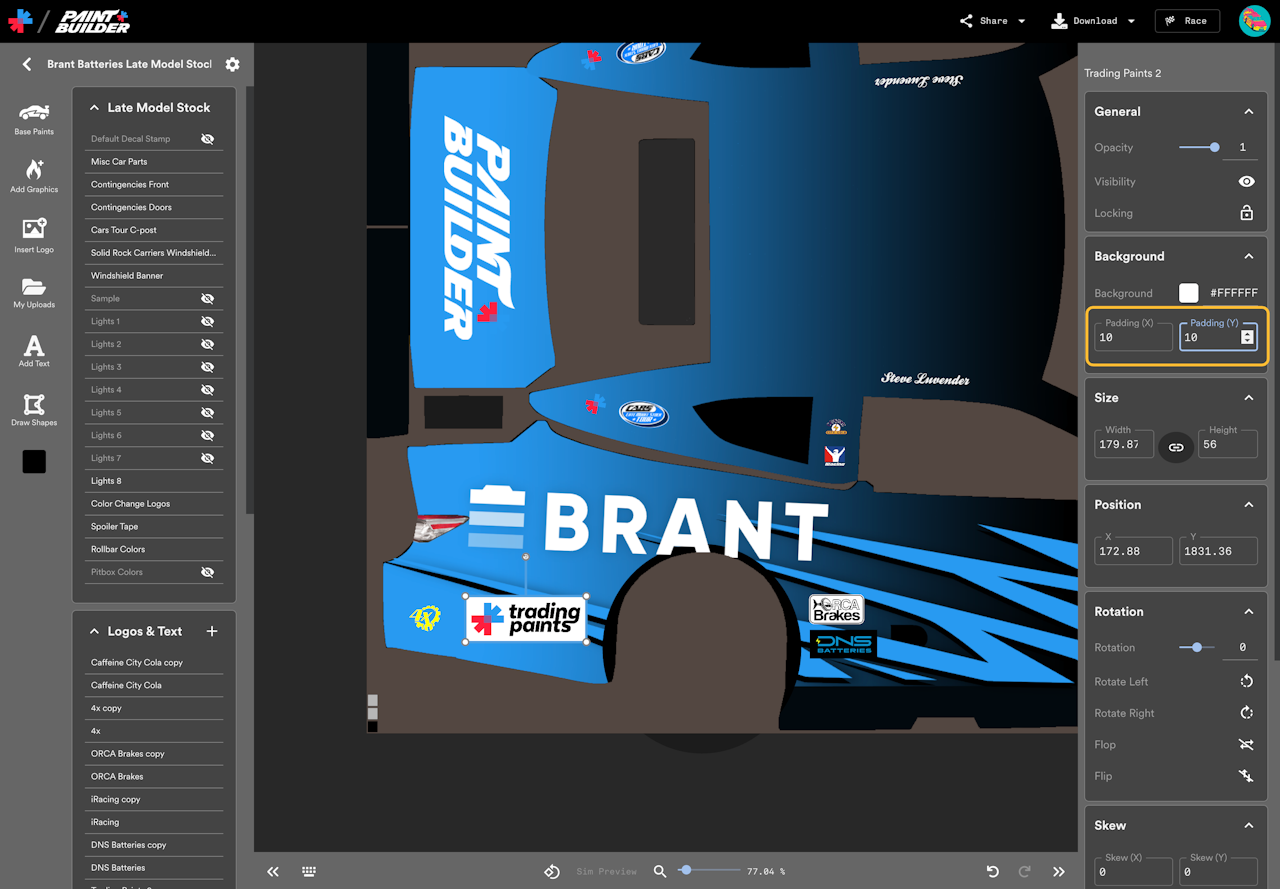The height and width of the screenshot is (889, 1280).
Task: Open the white Background color swatch
Action: tap(1188, 293)
